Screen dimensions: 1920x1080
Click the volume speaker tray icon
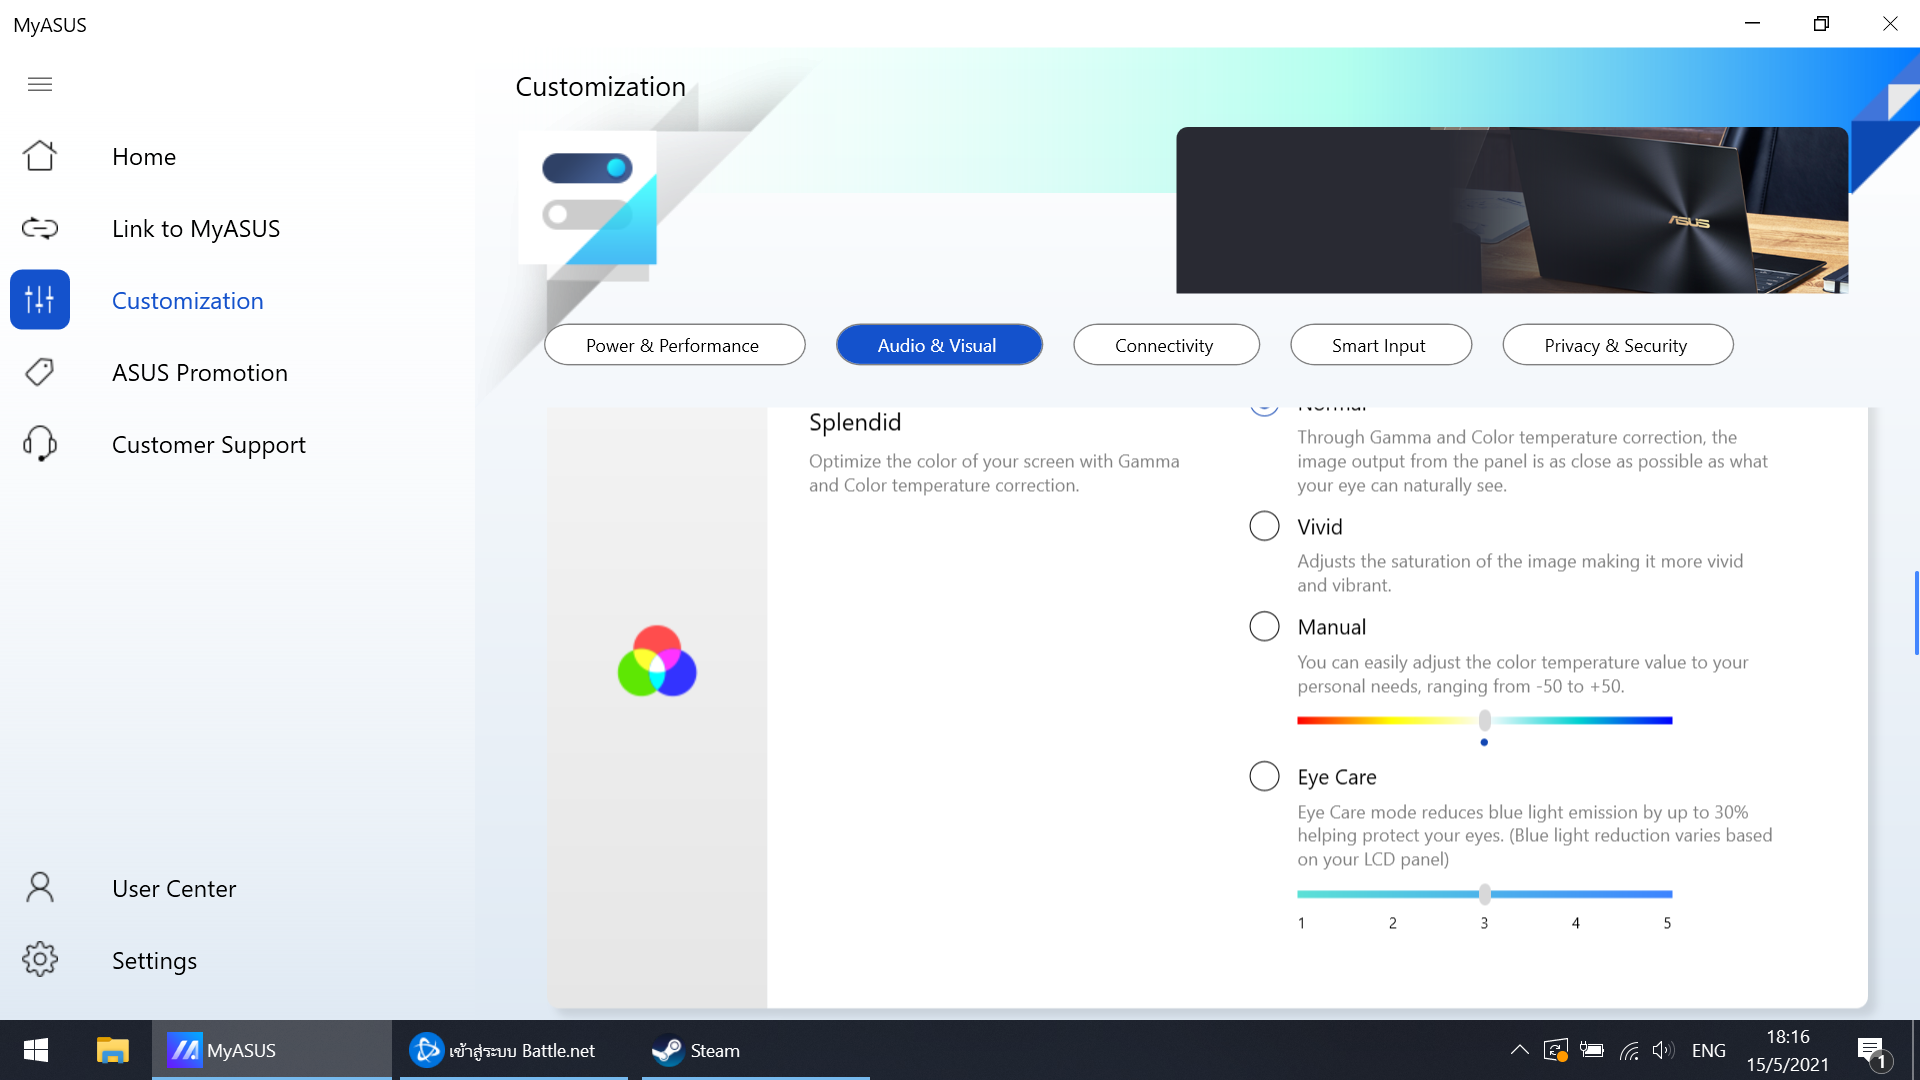(x=1663, y=1050)
